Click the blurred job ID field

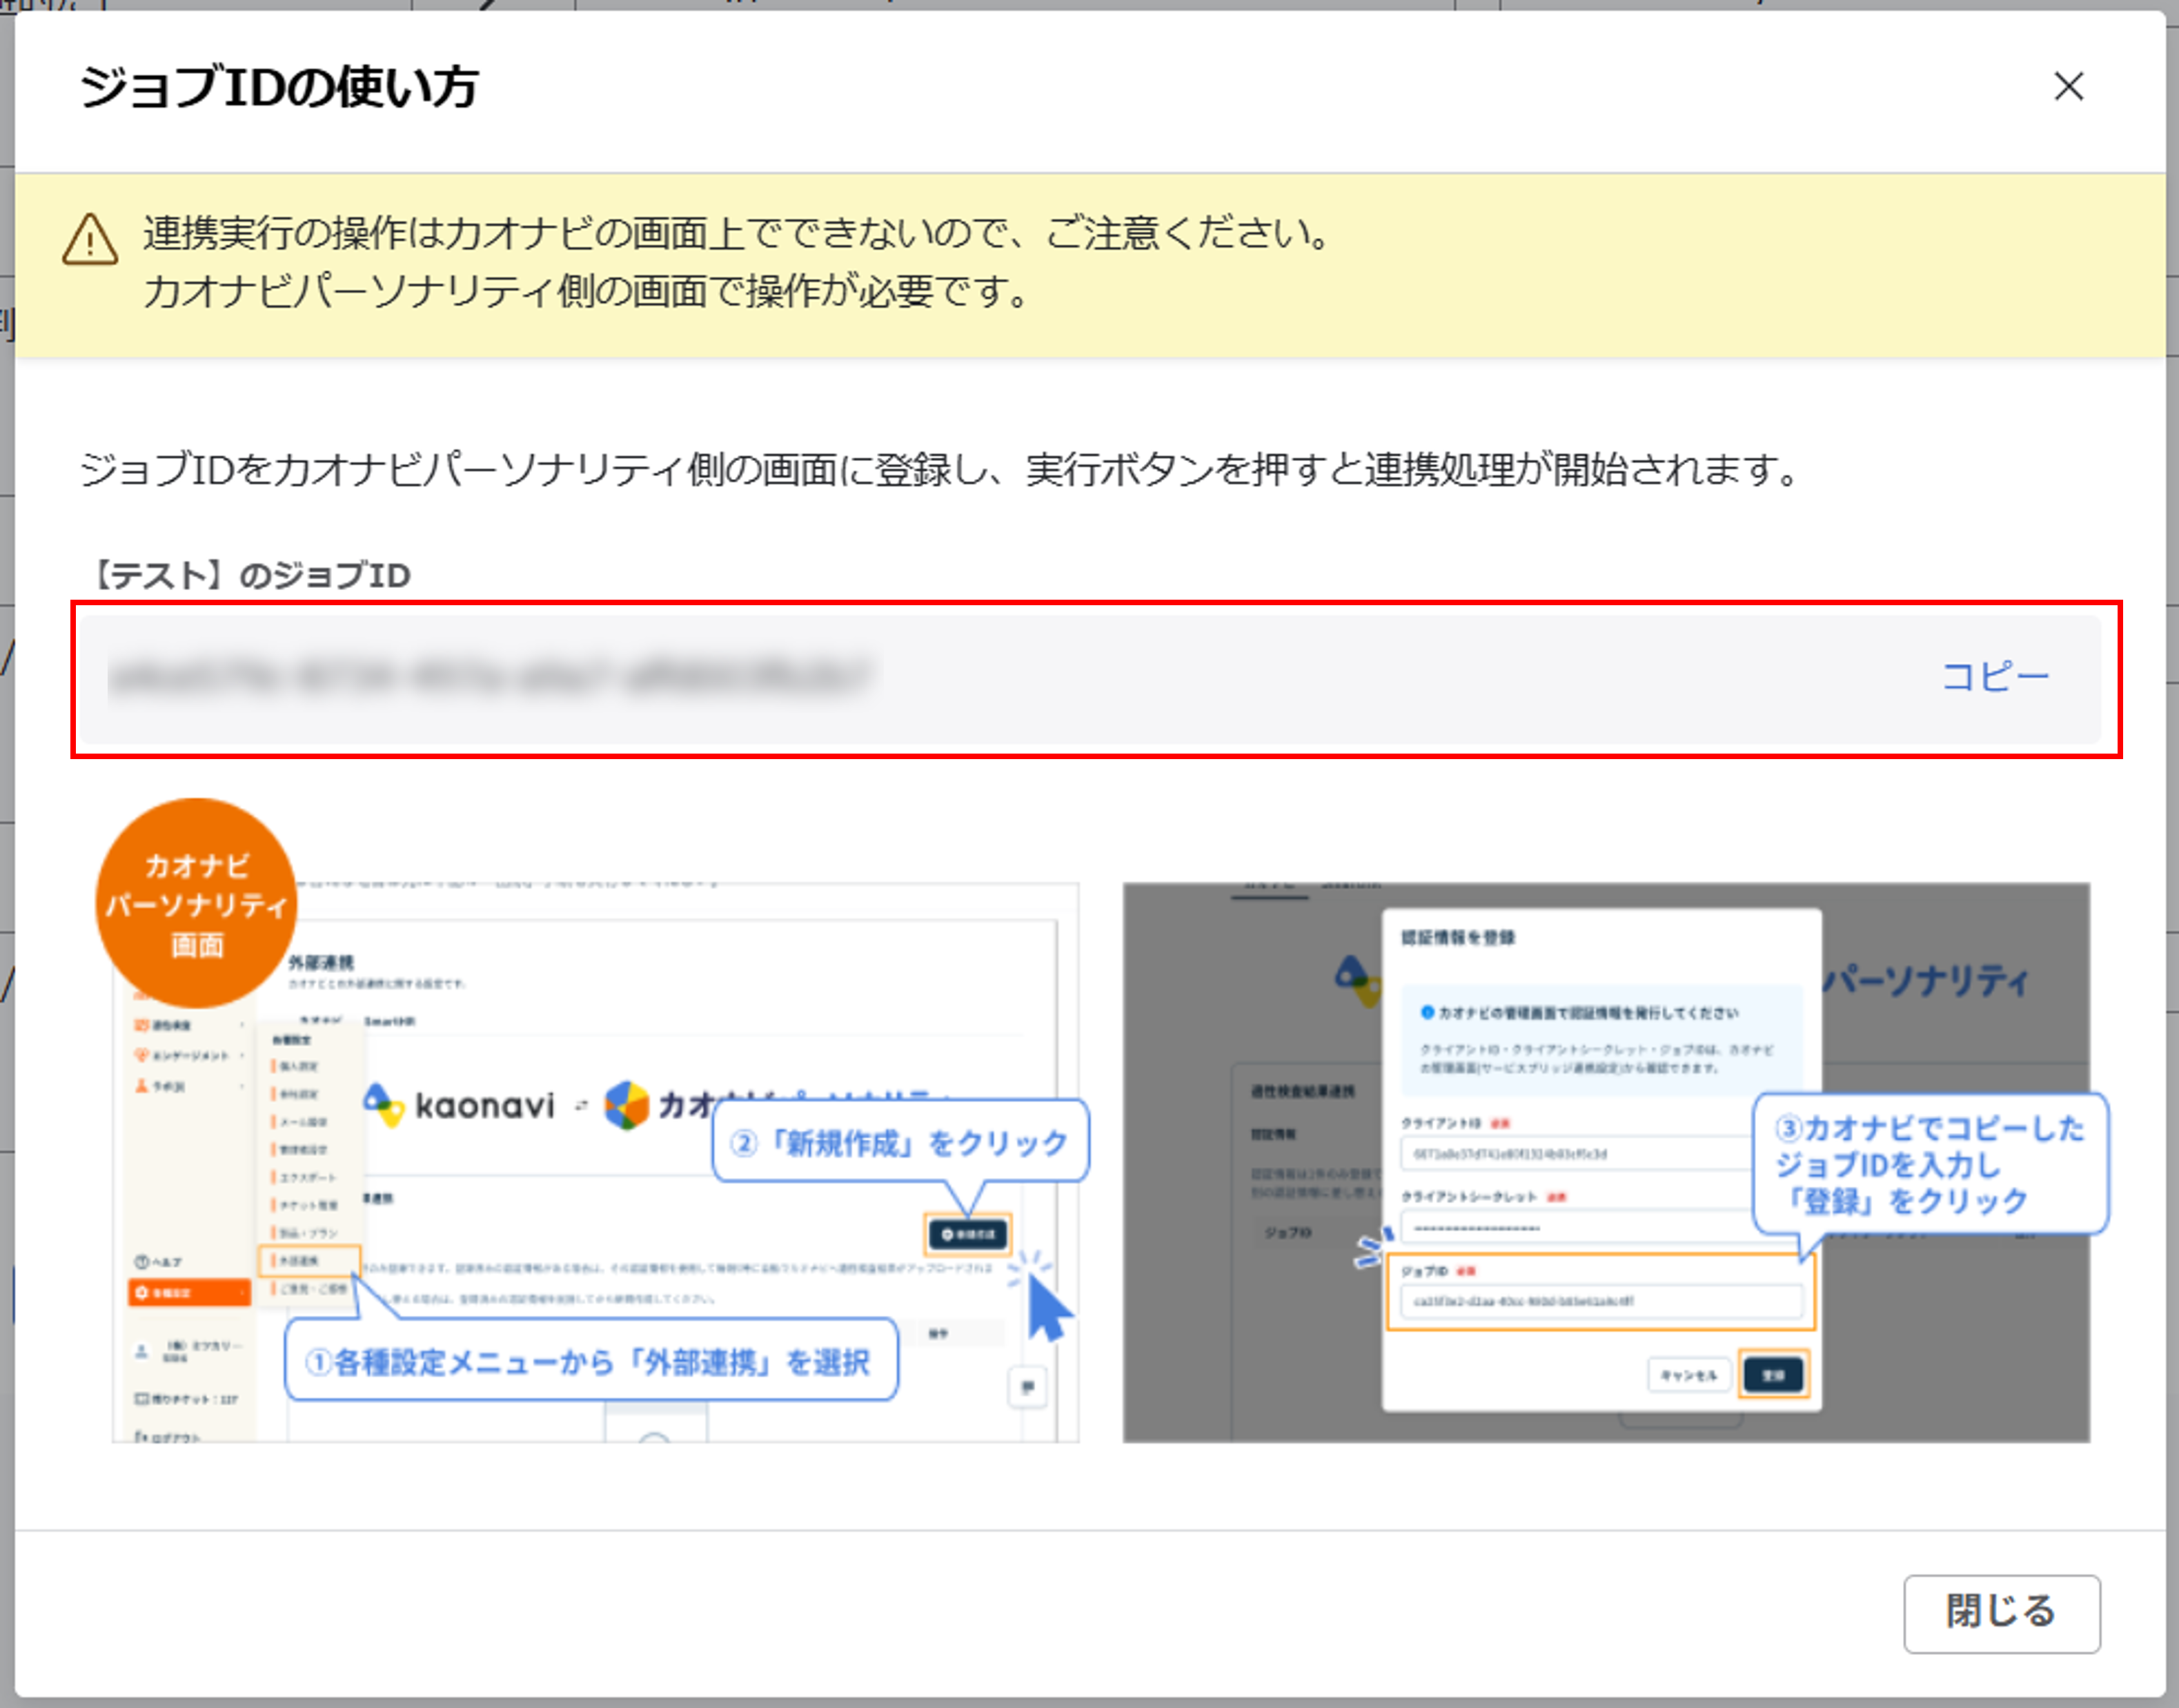click(1090, 679)
